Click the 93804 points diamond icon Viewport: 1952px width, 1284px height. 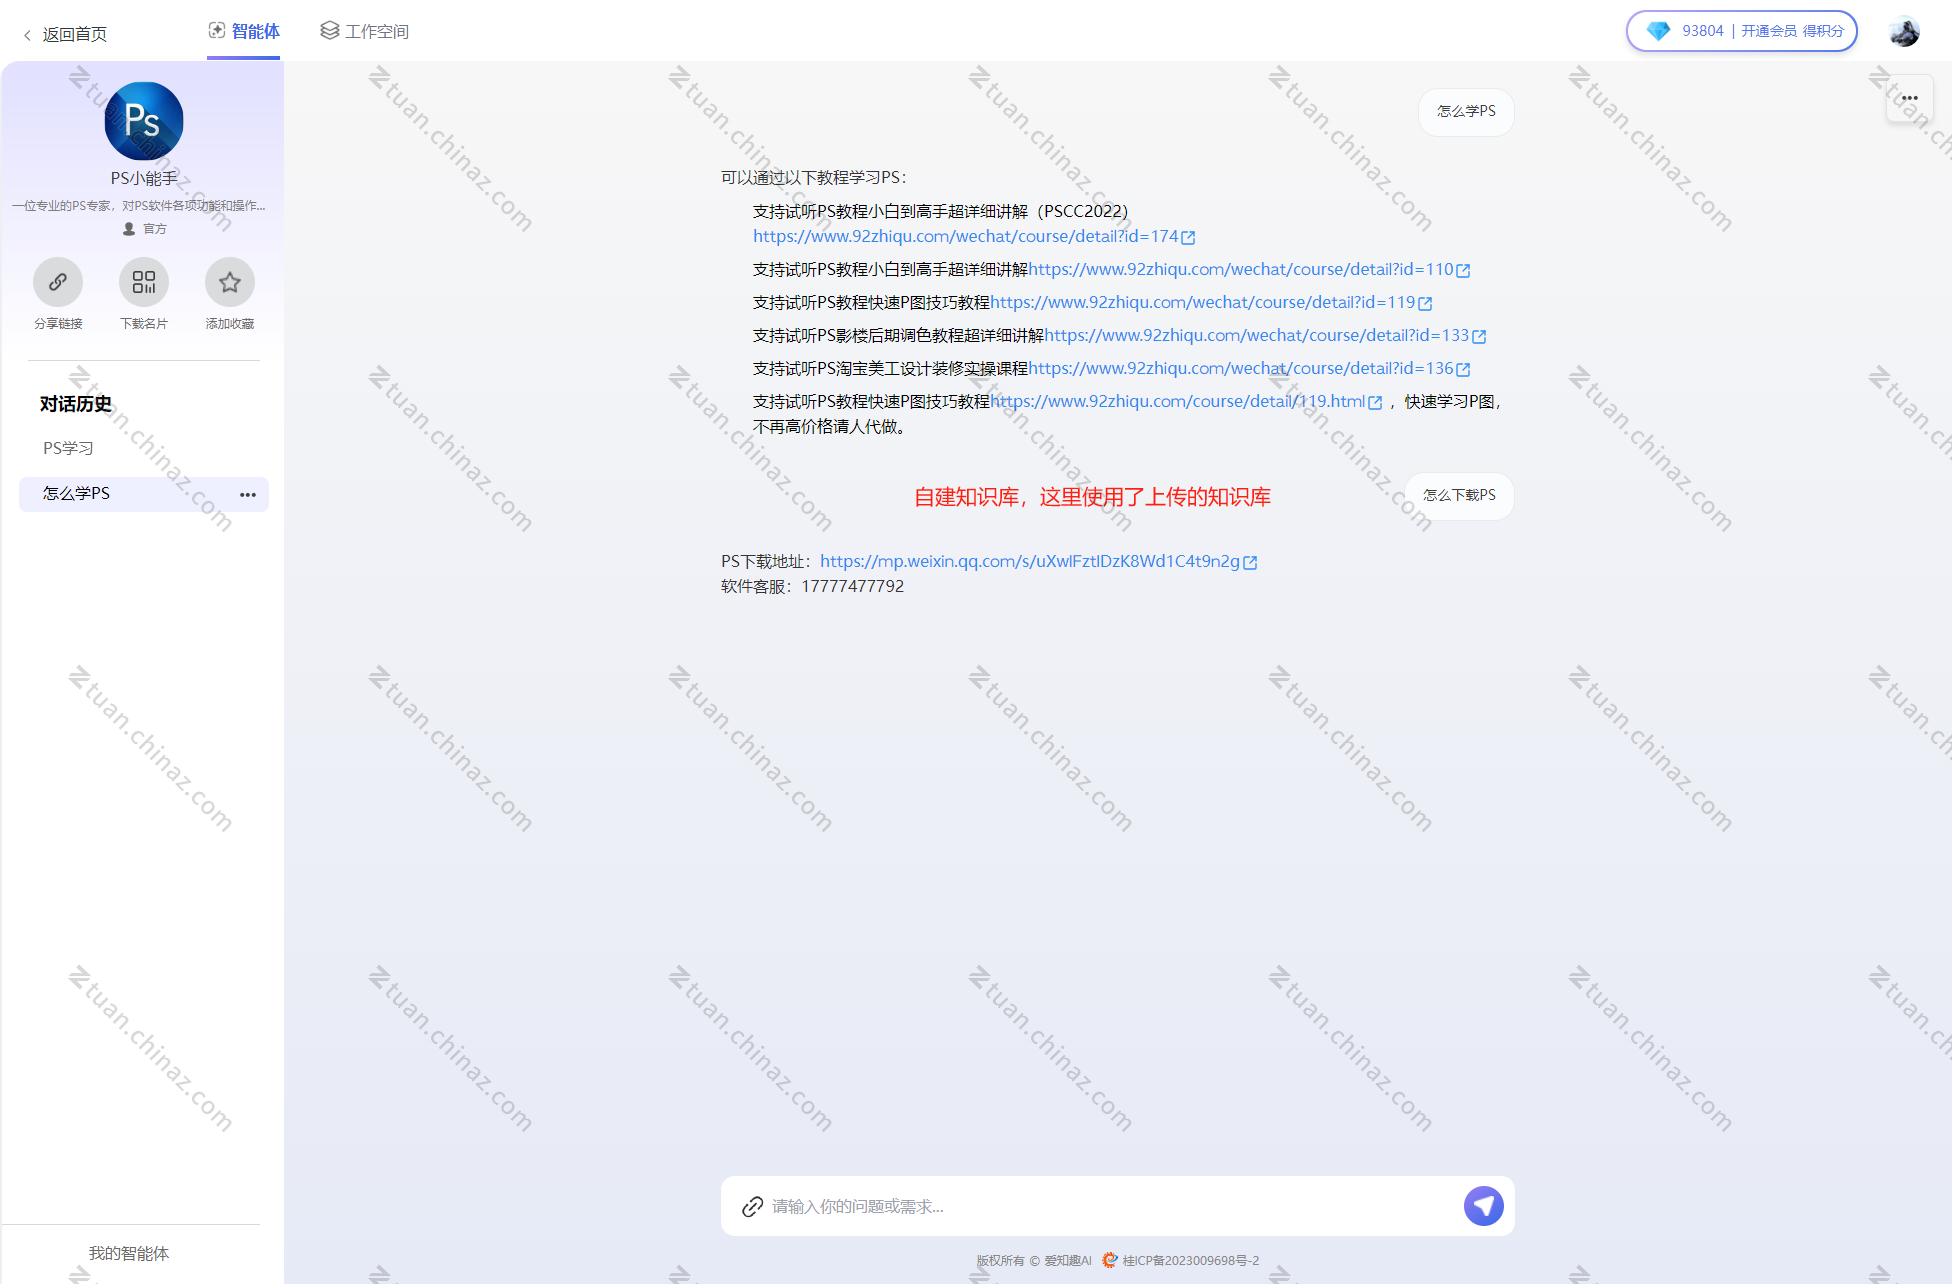coord(1658,31)
